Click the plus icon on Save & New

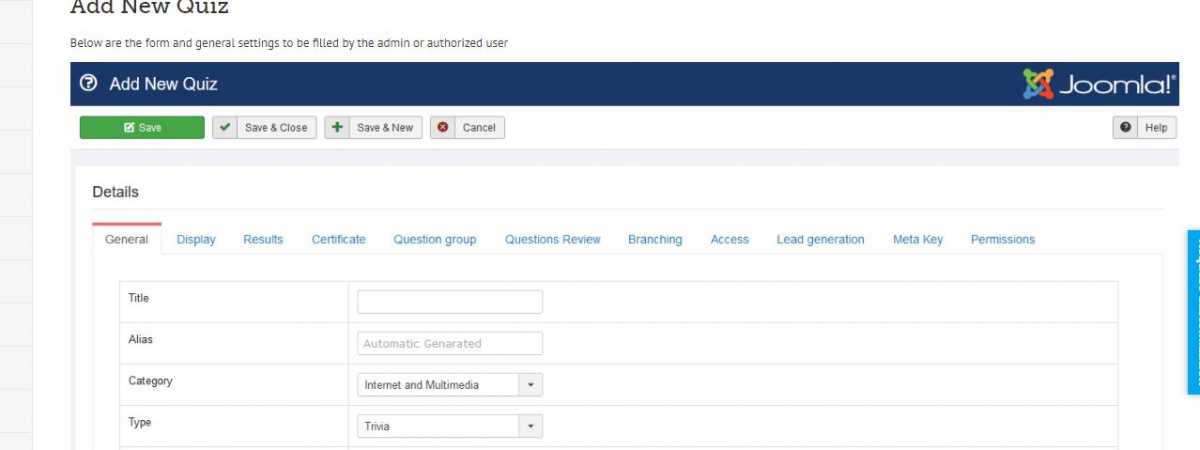point(337,128)
